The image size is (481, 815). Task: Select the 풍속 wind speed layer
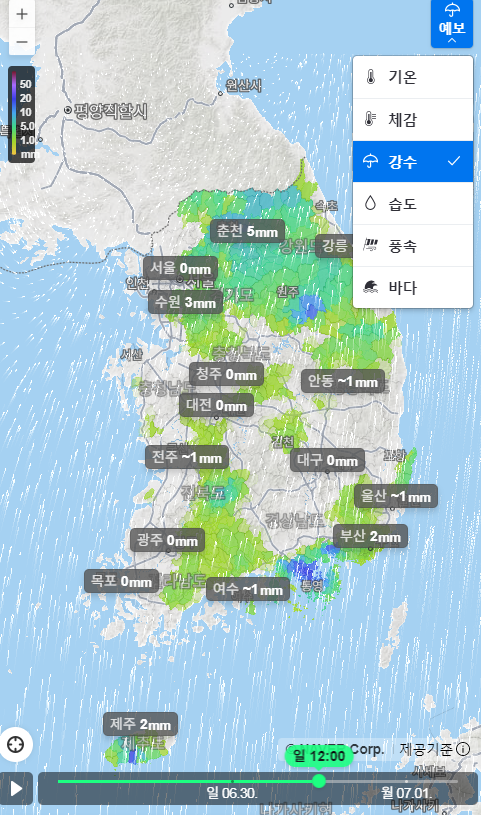413,246
